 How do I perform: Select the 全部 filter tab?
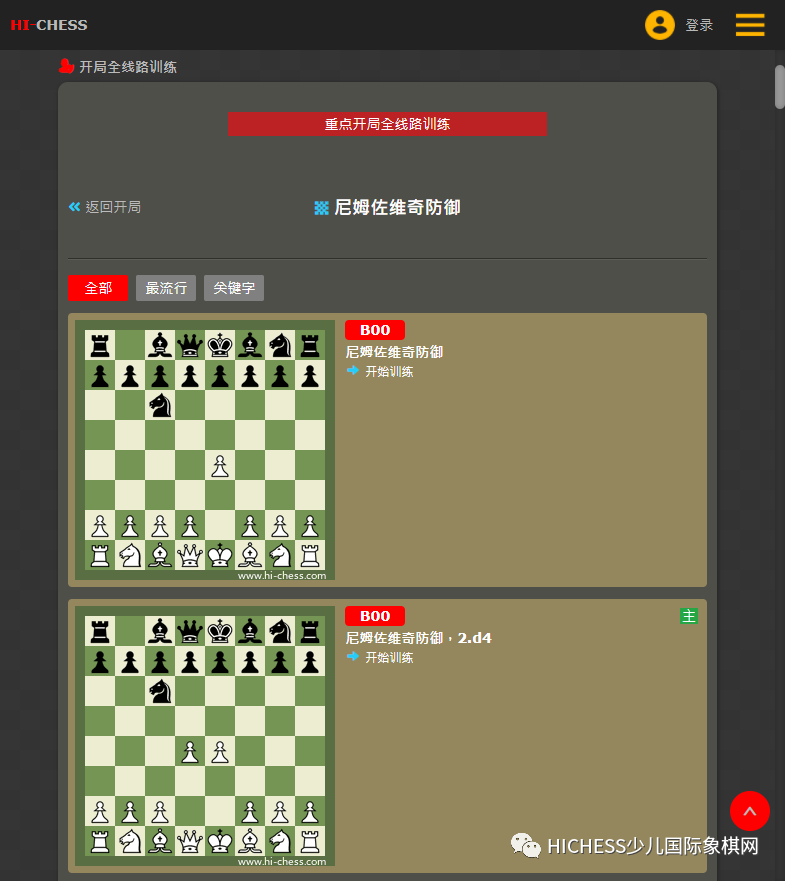point(98,288)
